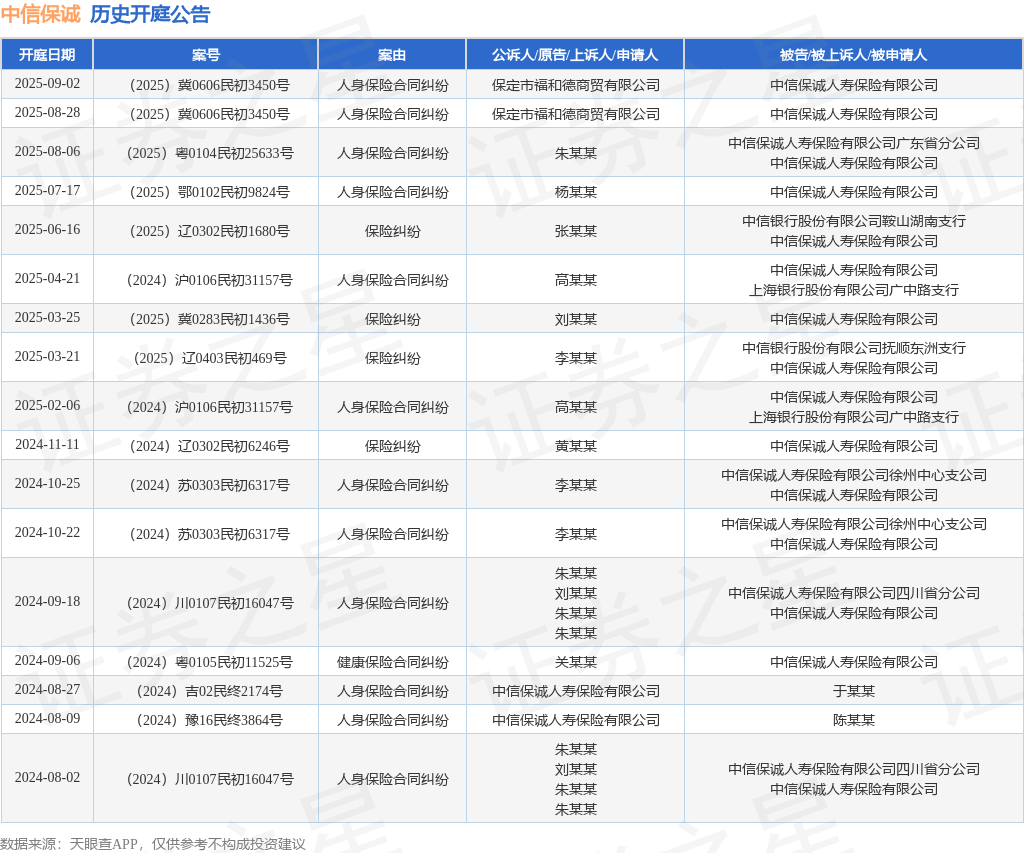Click plaintiff 刘某某 in 2025-03-25 row
This screenshot has width=1024, height=853.
click(x=575, y=319)
